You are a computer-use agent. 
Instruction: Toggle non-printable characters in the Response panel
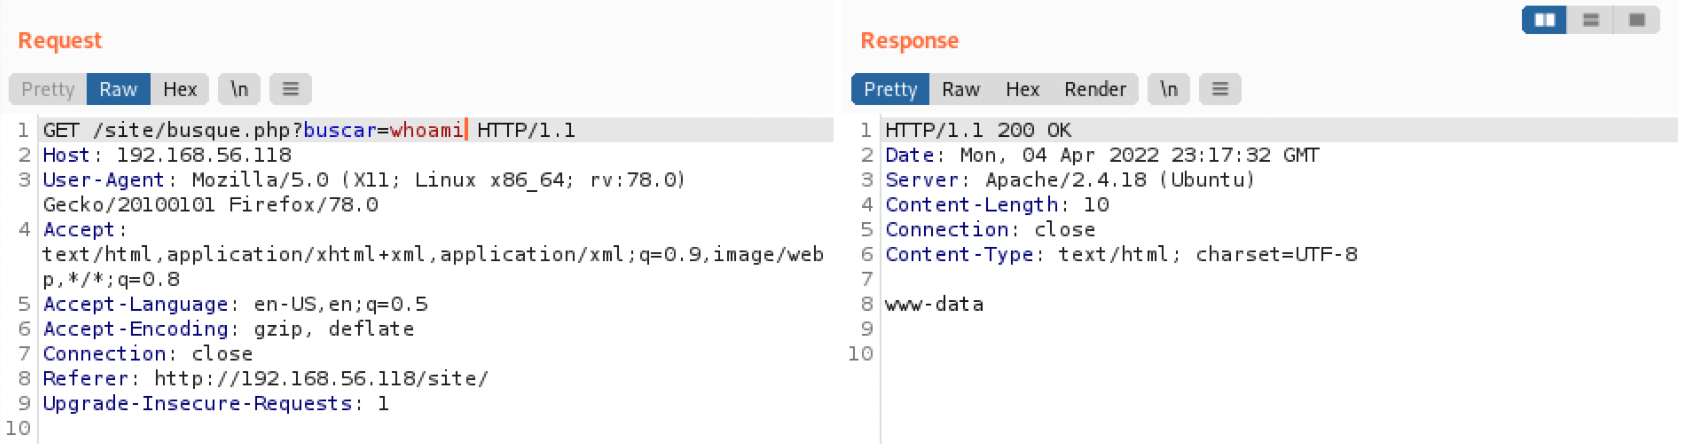1168,89
